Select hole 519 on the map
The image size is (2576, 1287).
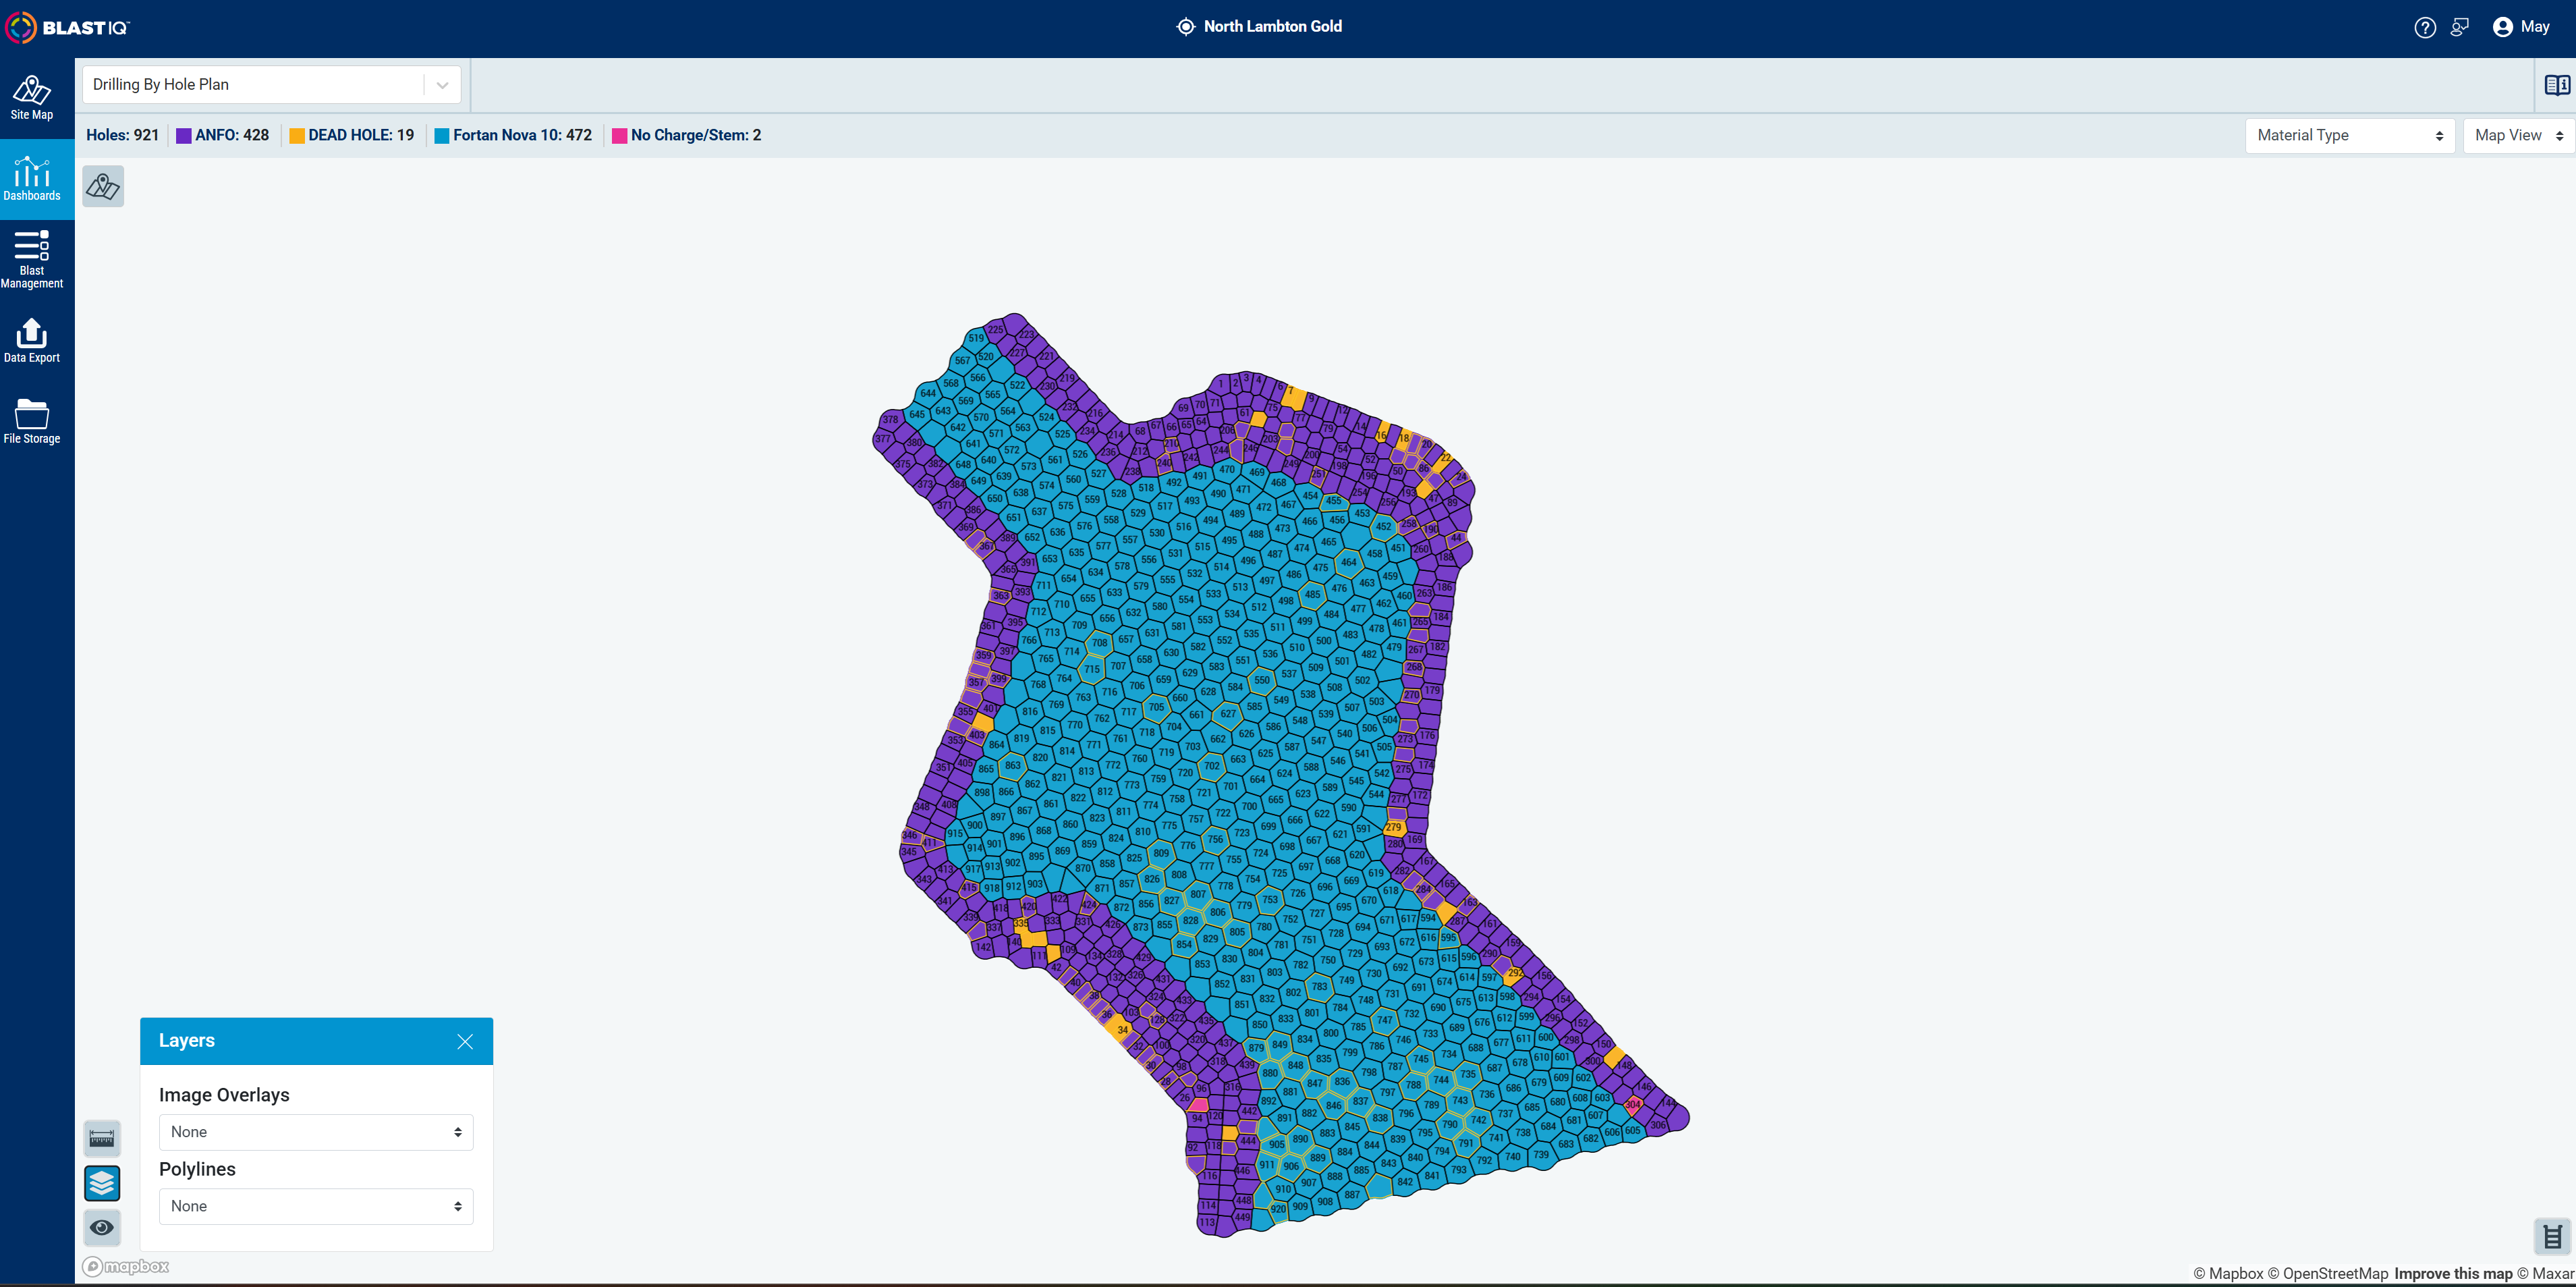pyautogui.click(x=976, y=338)
